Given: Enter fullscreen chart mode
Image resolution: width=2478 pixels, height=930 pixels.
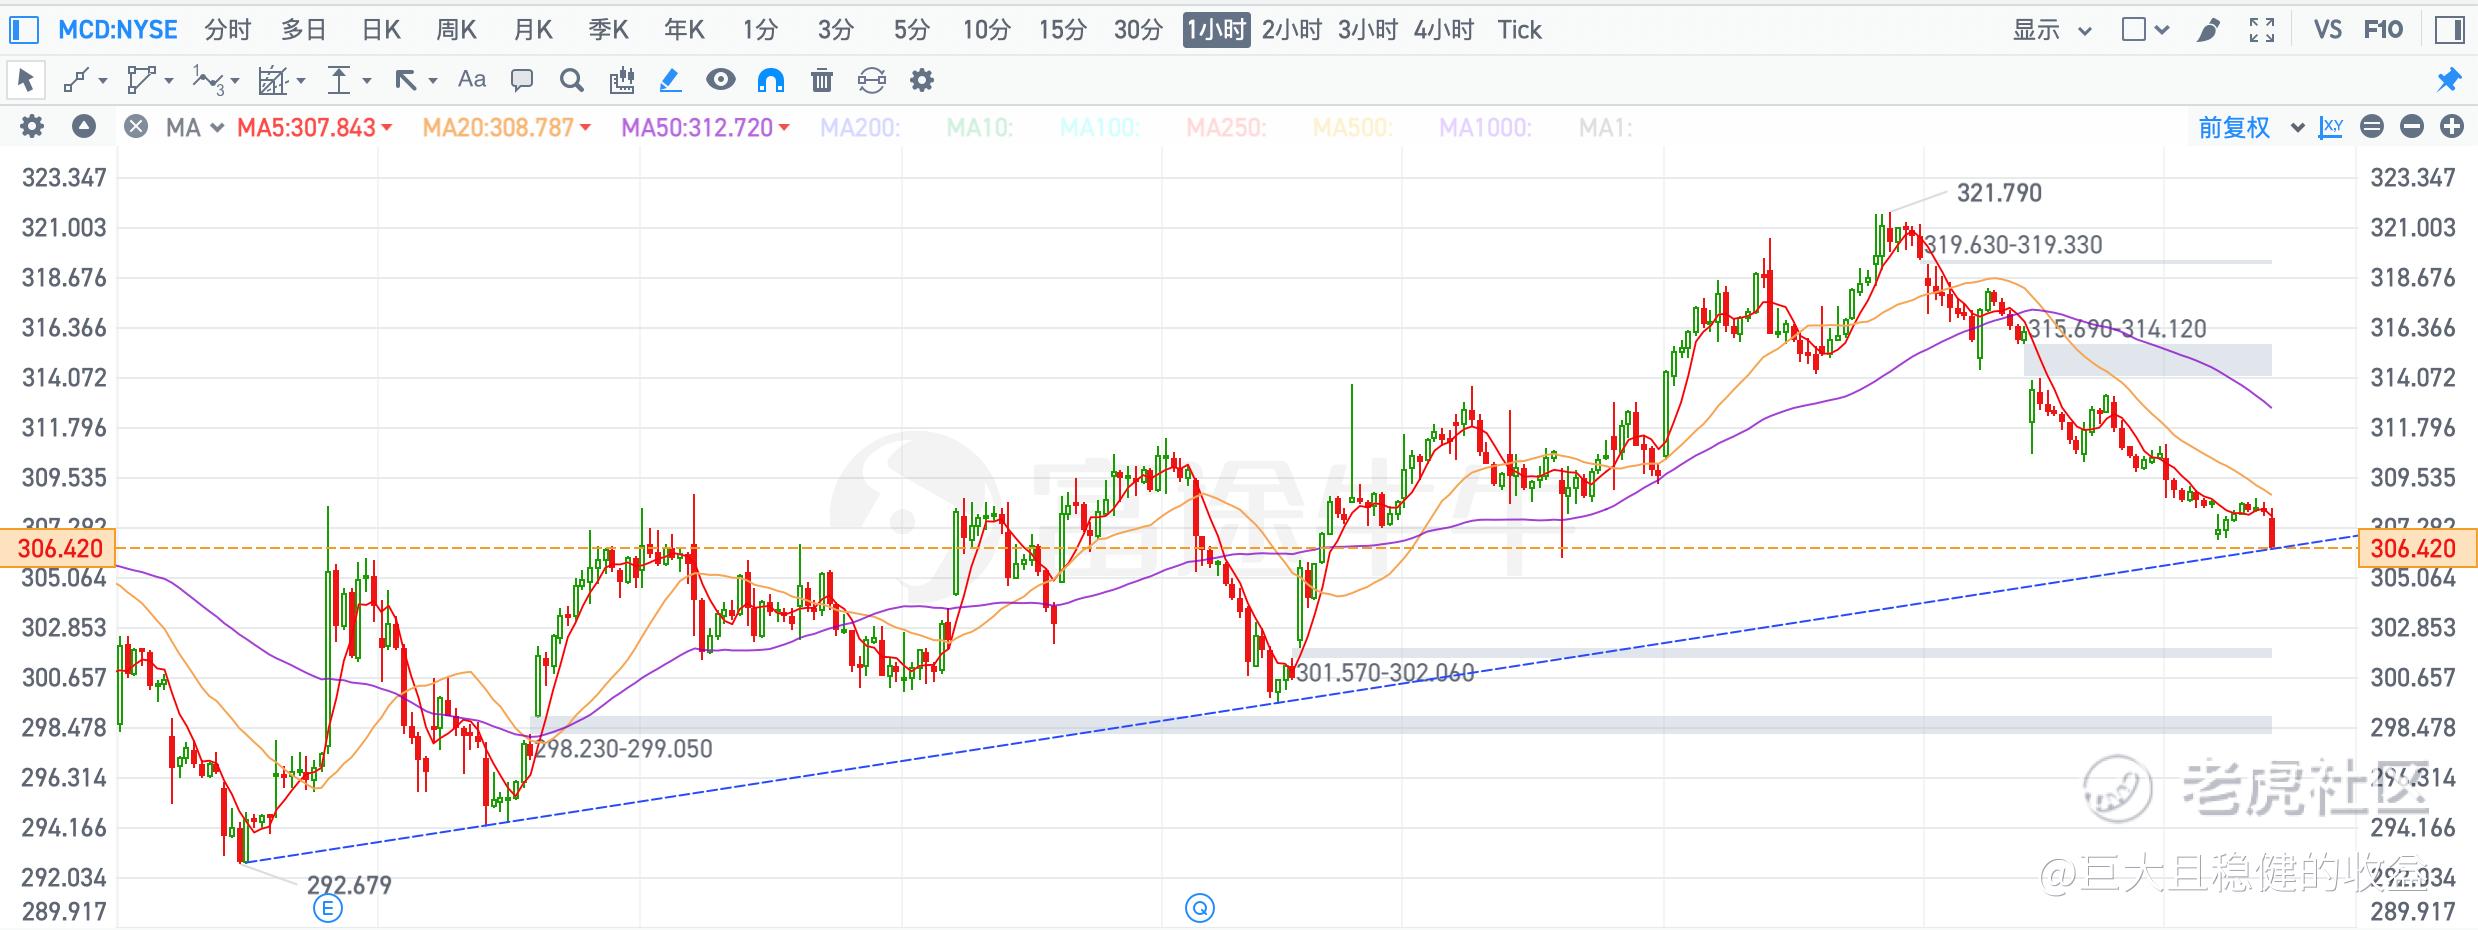Looking at the screenshot, I should [2262, 30].
